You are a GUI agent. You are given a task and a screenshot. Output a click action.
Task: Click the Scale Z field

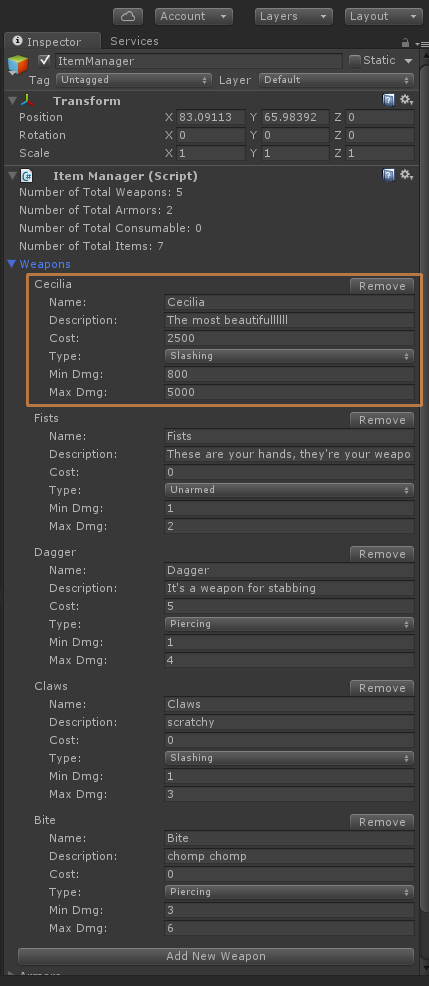[379, 153]
